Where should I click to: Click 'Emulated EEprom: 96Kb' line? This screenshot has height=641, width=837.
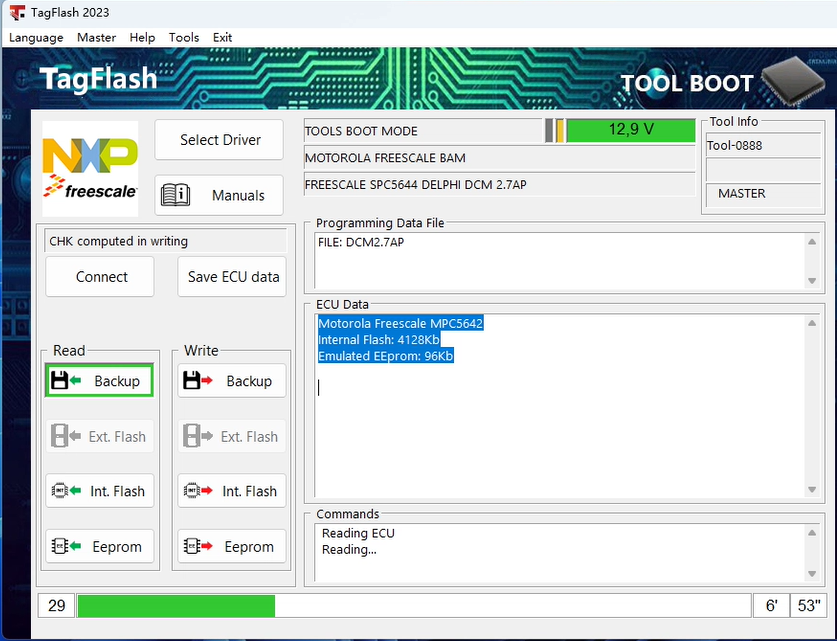pyautogui.click(x=385, y=356)
